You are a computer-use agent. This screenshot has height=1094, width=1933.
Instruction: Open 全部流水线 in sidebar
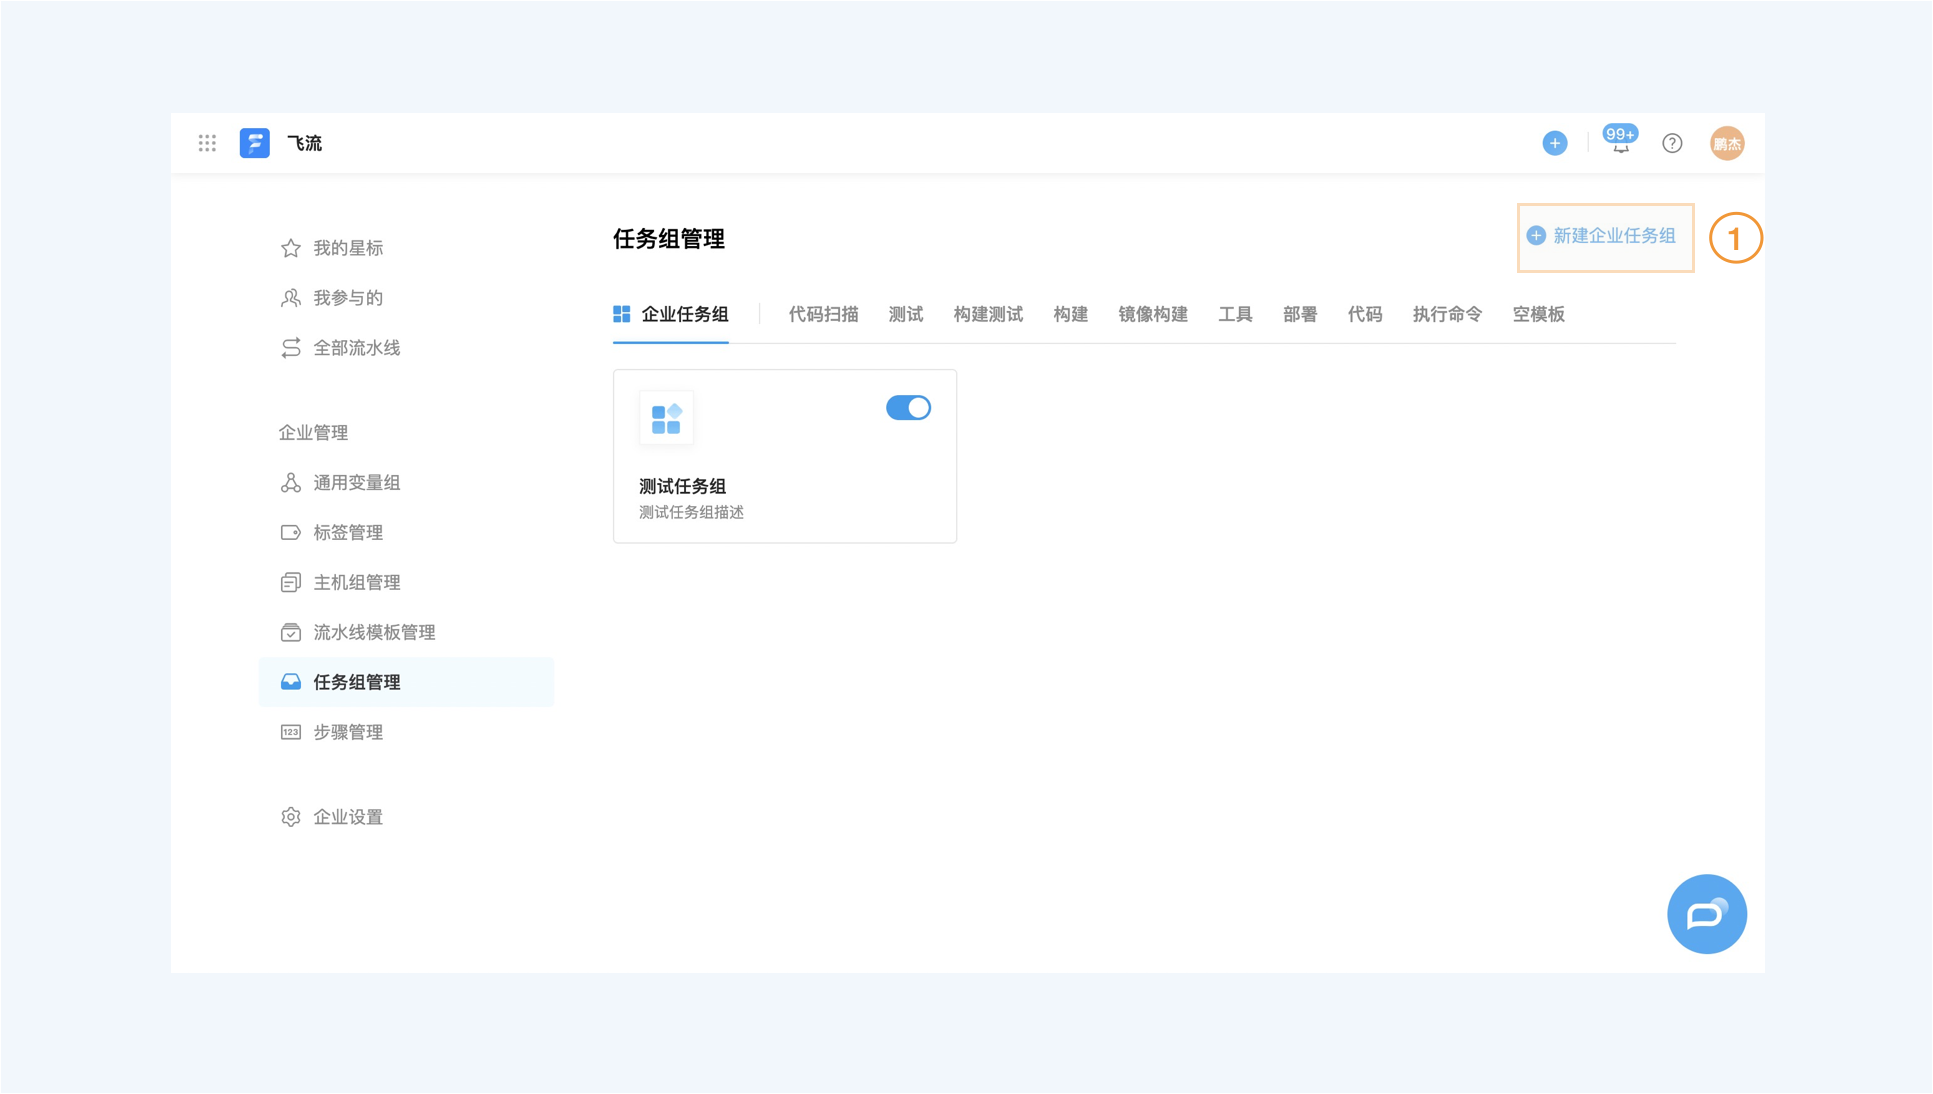coord(357,348)
